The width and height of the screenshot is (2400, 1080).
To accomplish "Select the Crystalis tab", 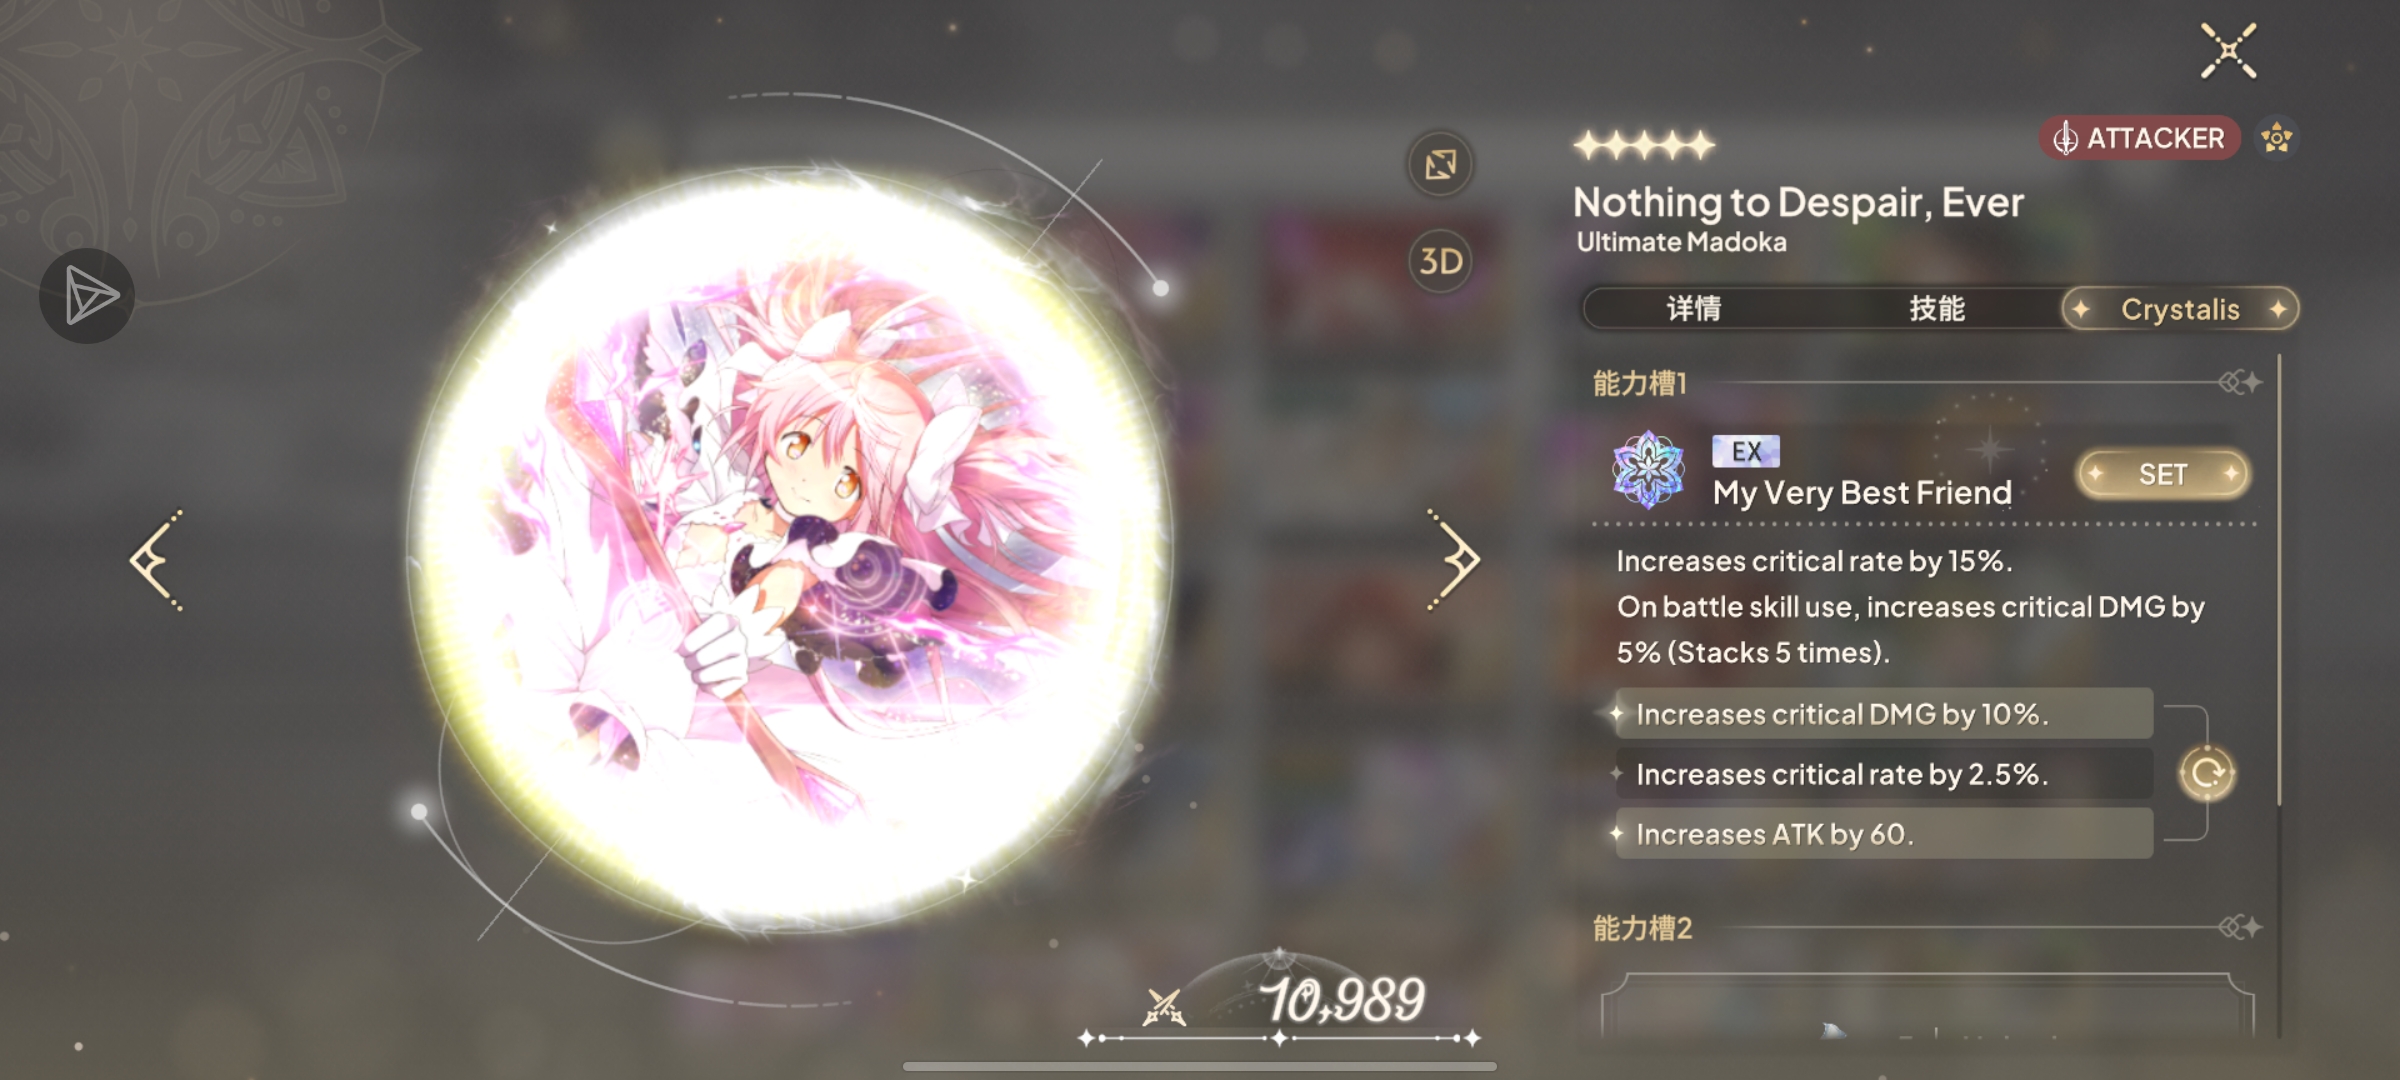I will [x=2180, y=309].
